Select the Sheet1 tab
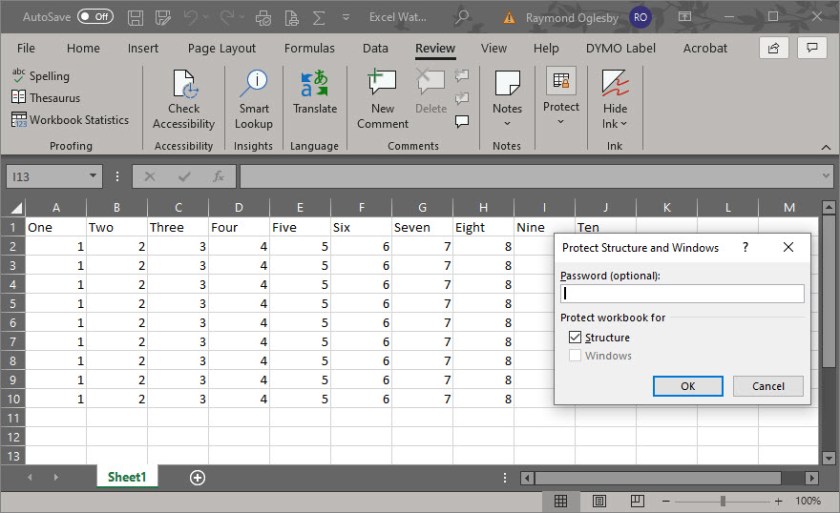 tap(127, 477)
